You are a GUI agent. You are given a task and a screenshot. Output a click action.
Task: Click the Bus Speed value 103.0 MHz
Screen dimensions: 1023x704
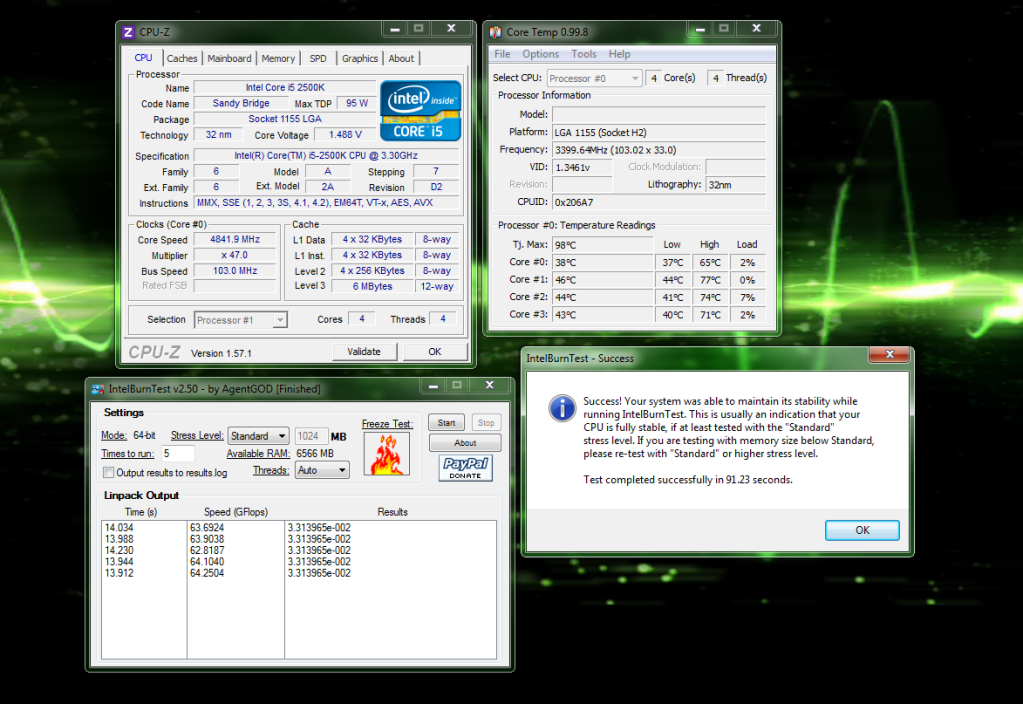tap(235, 271)
